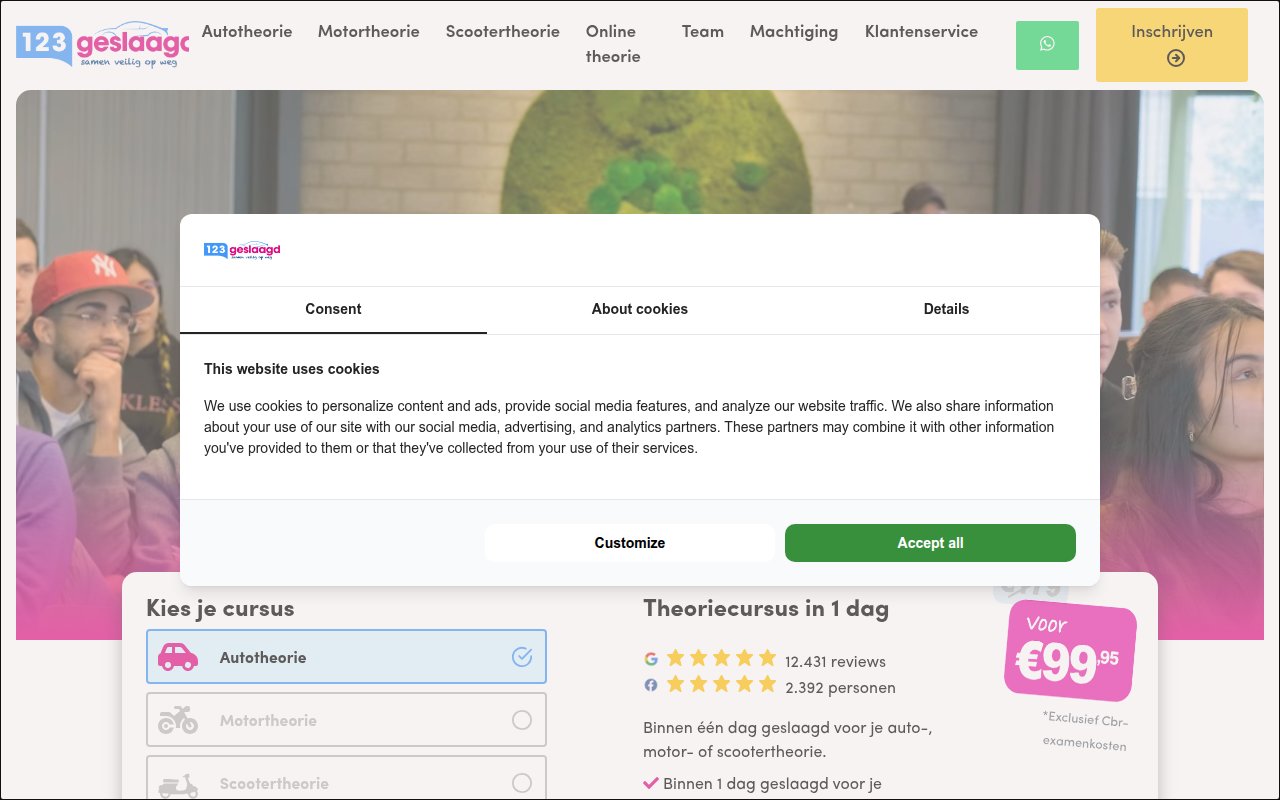Click the yellow Inschrijven button
This screenshot has width=1280, height=800.
click(x=1172, y=45)
